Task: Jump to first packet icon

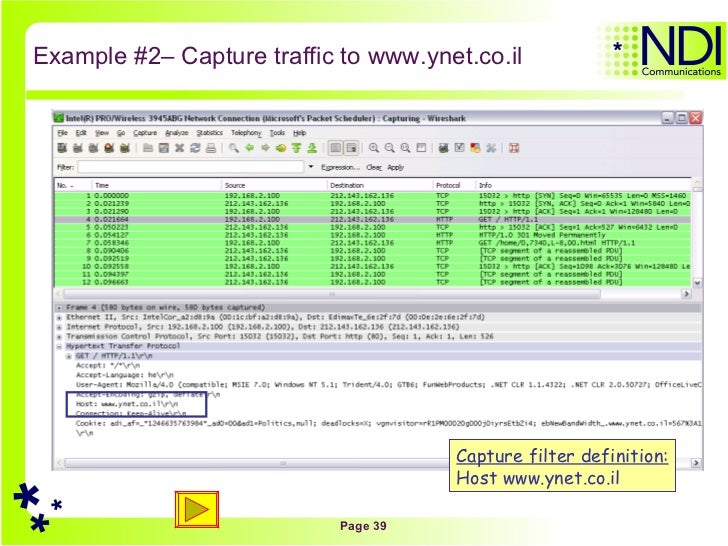Action: click(297, 148)
